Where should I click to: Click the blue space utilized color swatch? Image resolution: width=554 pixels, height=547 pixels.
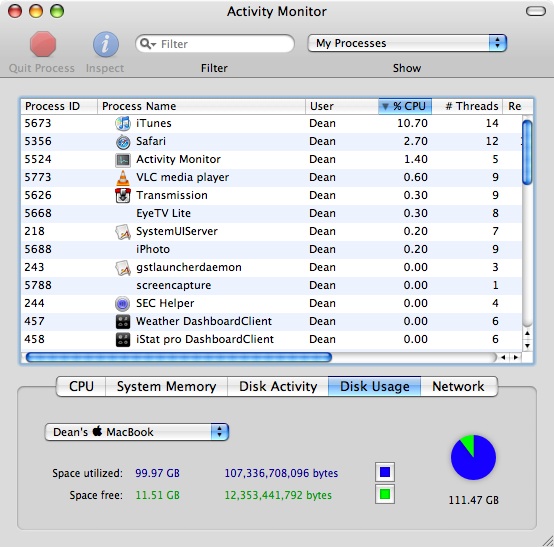(385, 472)
